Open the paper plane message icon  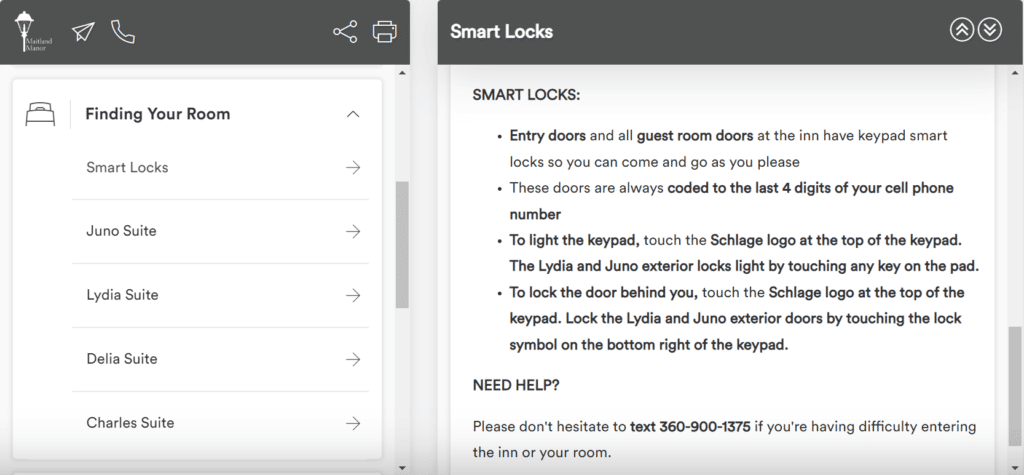[83, 32]
